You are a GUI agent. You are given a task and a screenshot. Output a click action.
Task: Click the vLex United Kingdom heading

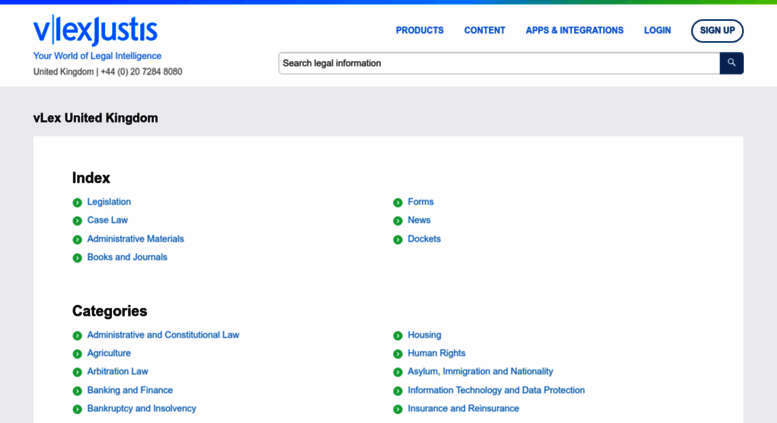(x=96, y=118)
